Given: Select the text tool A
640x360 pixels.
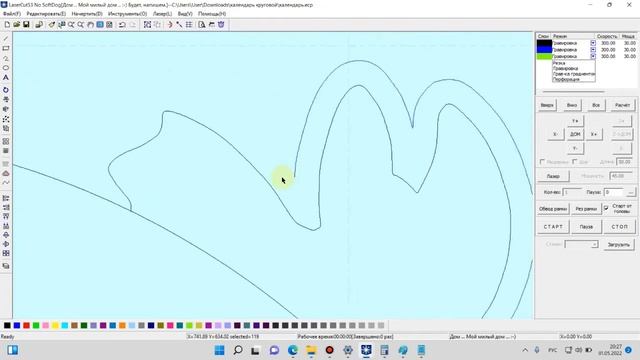Looking at the screenshot, I should 6,78.
